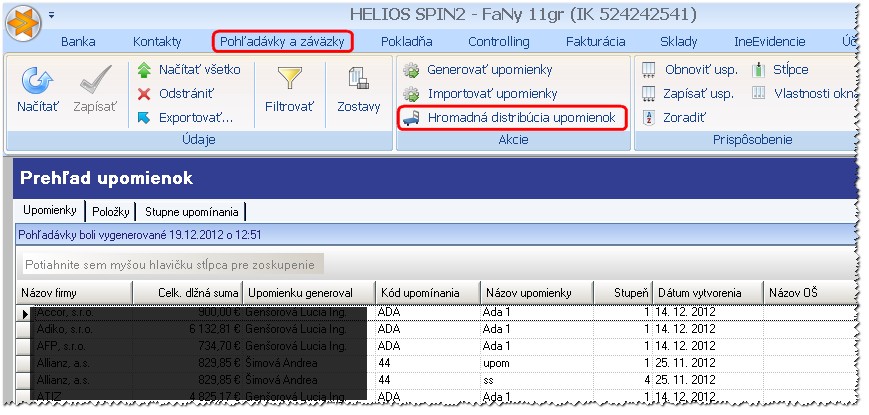This screenshot has height=415, width=869.
Task: Sort by Upomienku generoval column header
Action: (x=309, y=293)
